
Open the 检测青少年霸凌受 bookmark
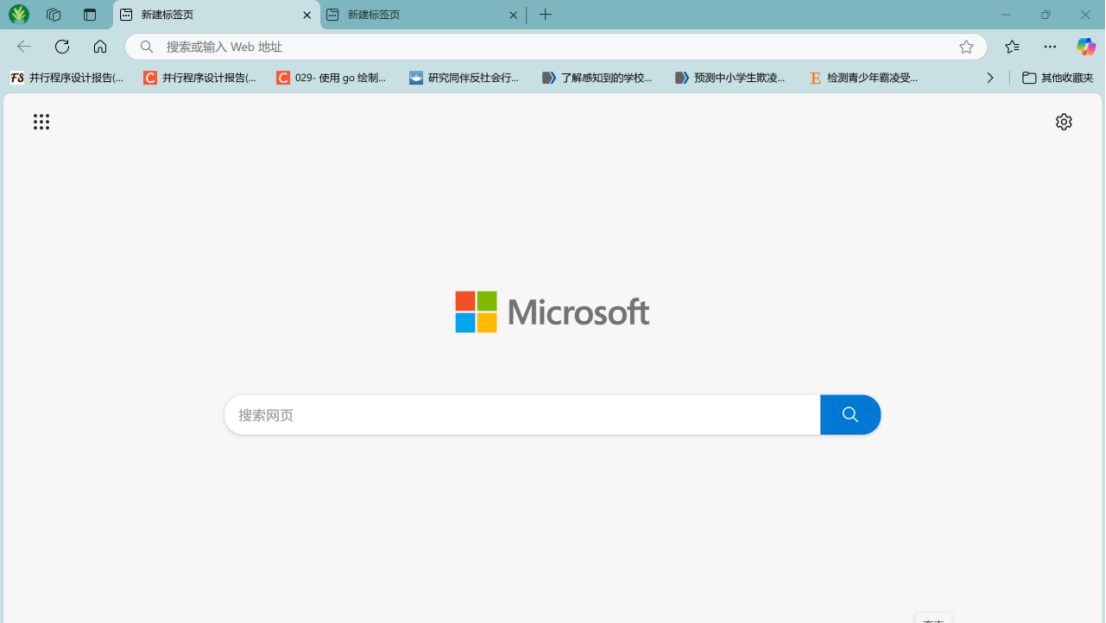863,78
